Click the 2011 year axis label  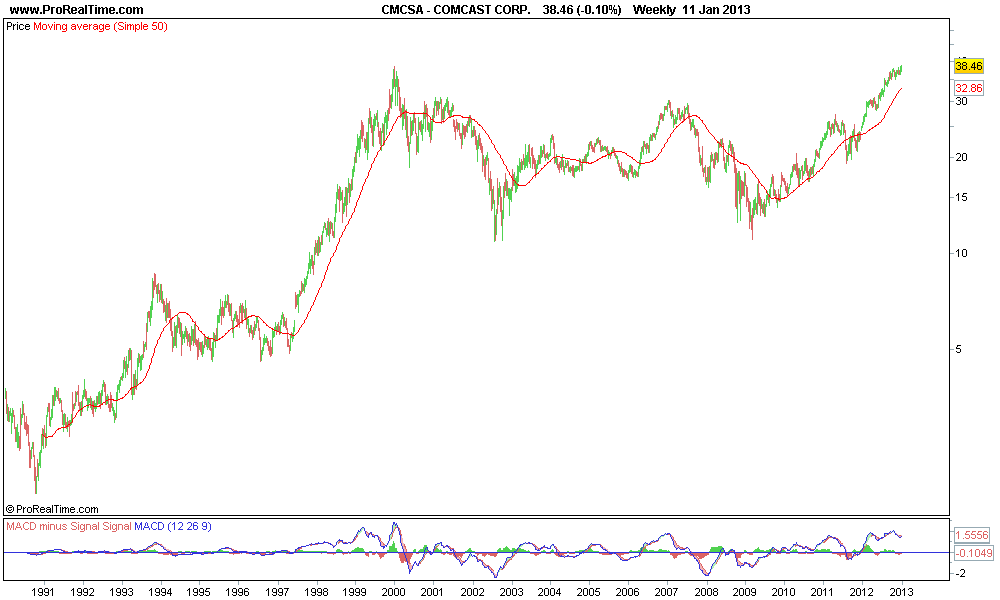(x=823, y=592)
